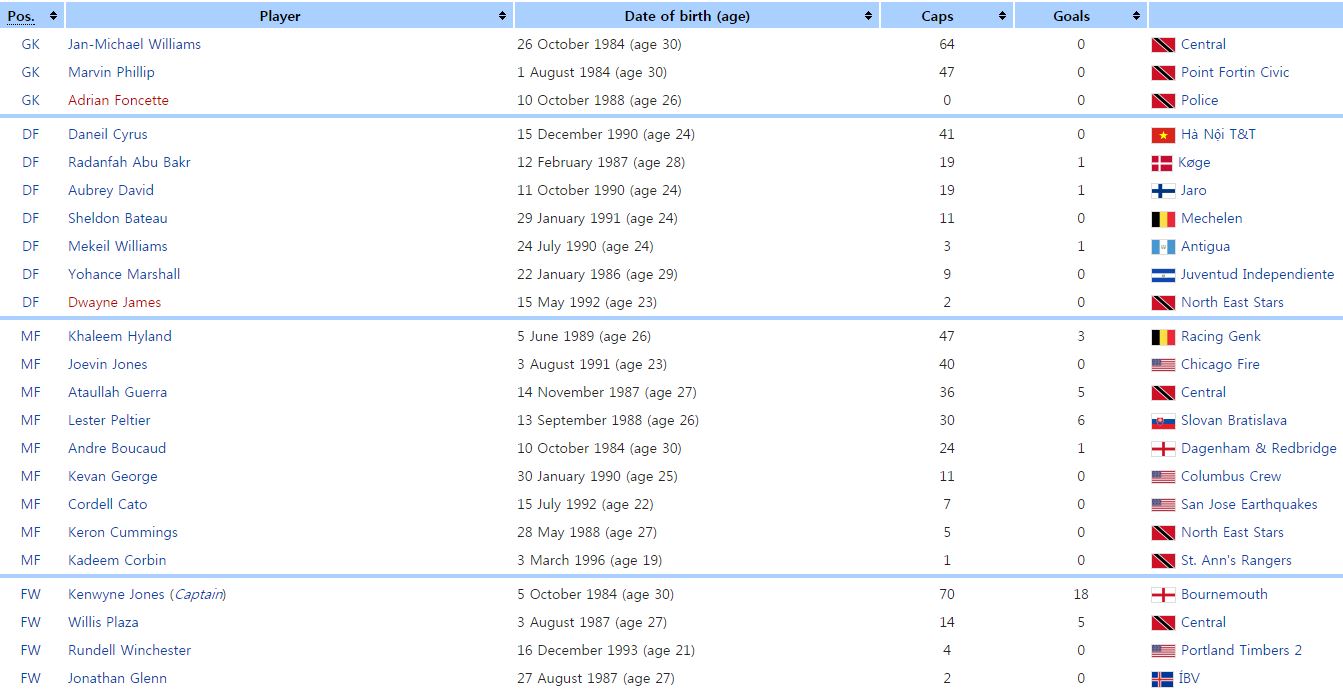
Task: Click Vietnam flag icon beside Hà Nội T&T
Action: pyautogui.click(x=1163, y=135)
